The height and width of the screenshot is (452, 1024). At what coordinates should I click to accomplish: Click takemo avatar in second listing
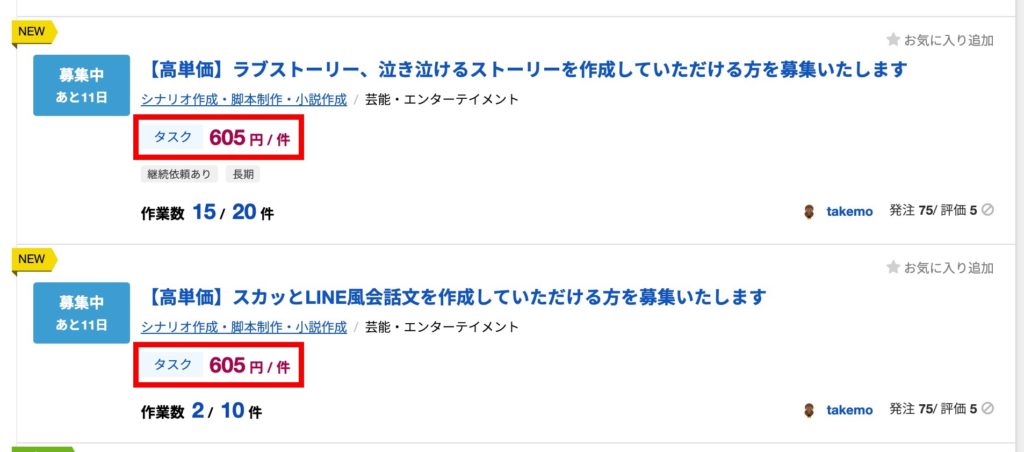click(809, 410)
